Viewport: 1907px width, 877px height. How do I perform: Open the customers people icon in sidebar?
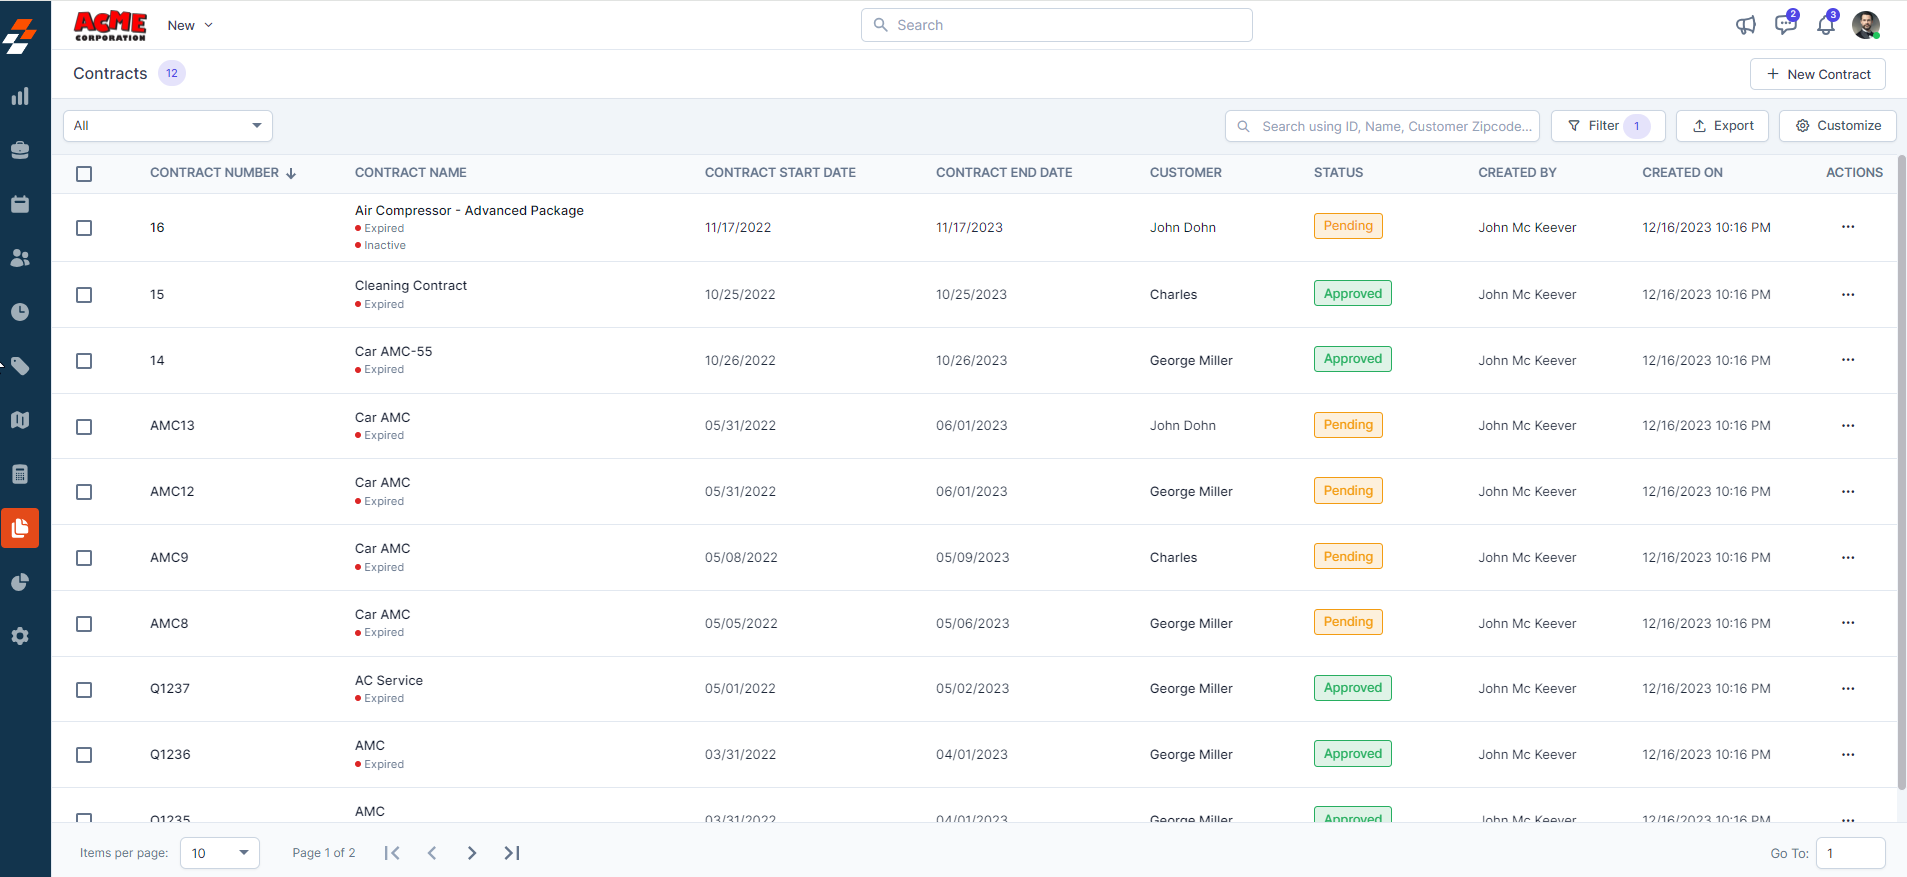20,258
